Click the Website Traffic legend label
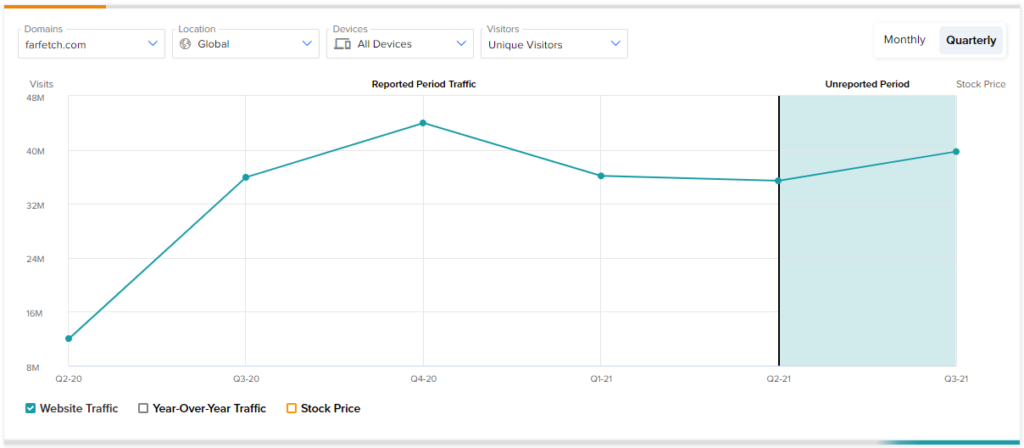Image resolution: width=1024 pixels, height=448 pixels. point(79,409)
